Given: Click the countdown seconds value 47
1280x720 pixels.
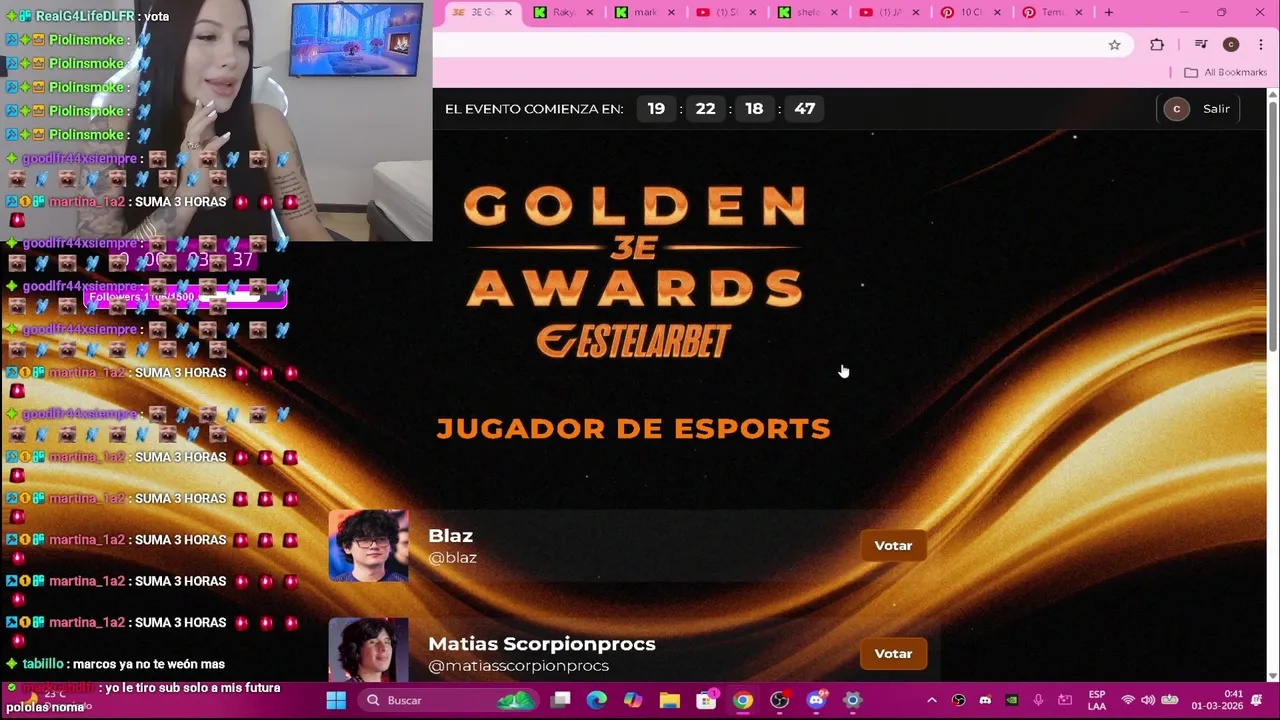Looking at the screenshot, I should point(805,108).
